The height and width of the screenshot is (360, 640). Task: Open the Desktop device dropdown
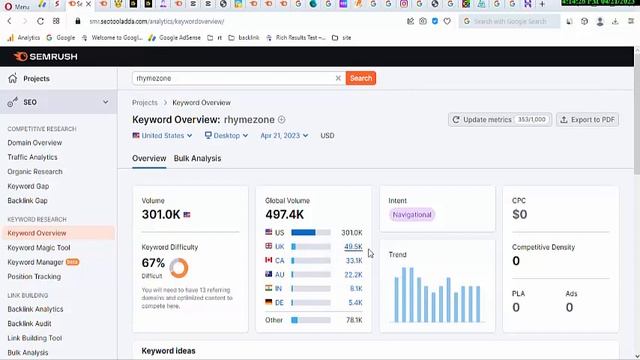pyautogui.click(x=226, y=136)
